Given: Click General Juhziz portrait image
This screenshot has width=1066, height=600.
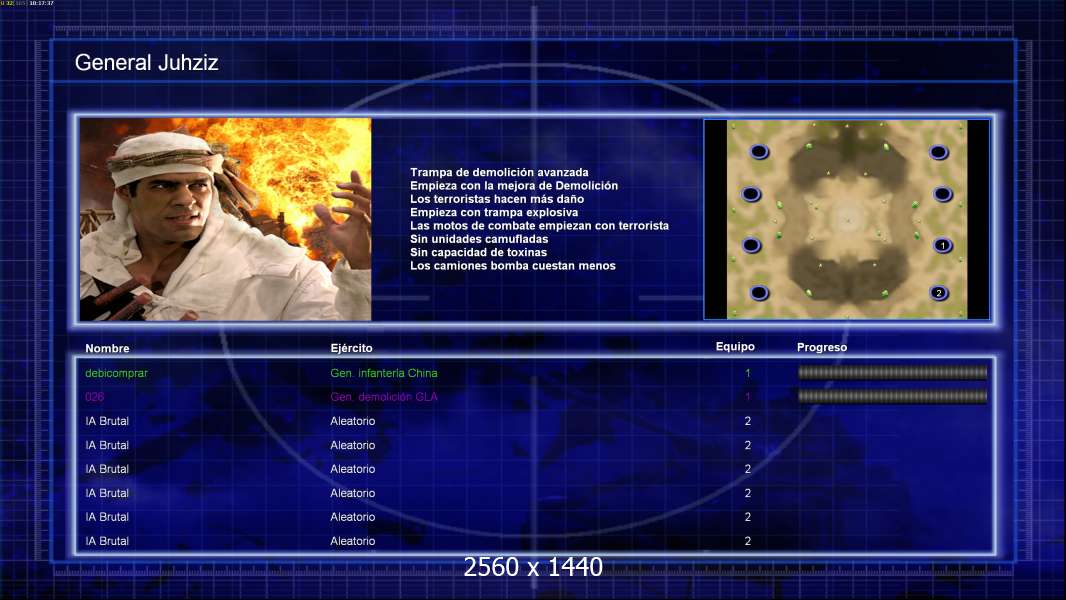Looking at the screenshot, I should 226,219.
